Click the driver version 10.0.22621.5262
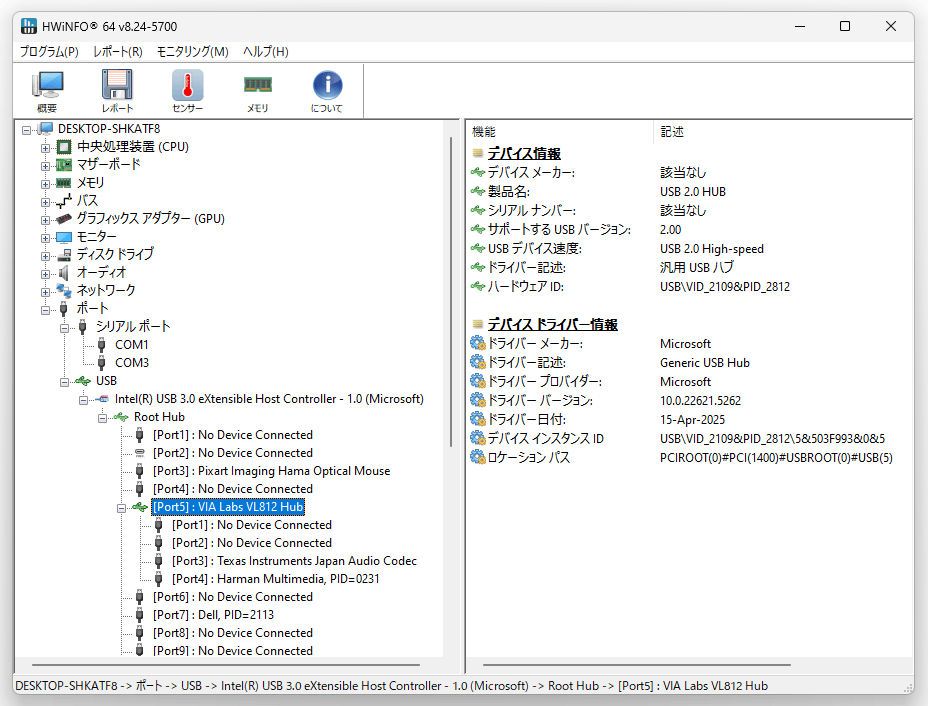928x706 pixels. pos(700,401)
